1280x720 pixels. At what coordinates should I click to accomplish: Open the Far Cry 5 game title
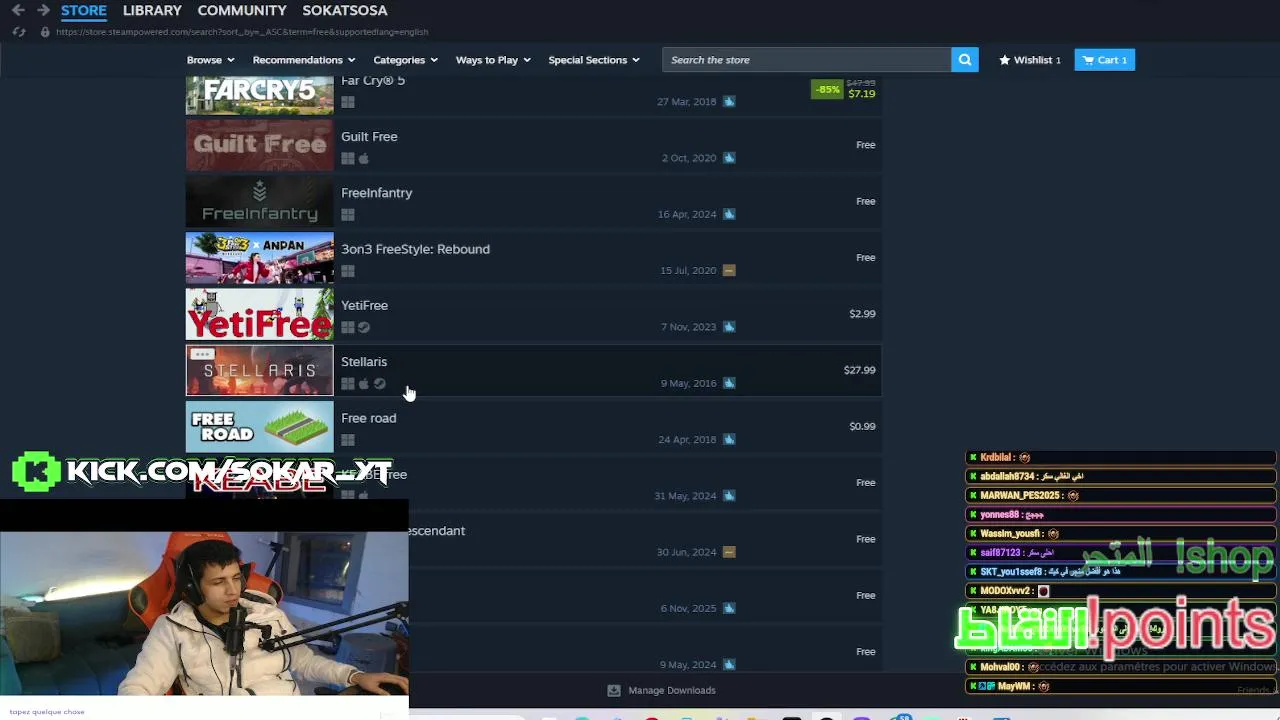[x=373, y=80]
